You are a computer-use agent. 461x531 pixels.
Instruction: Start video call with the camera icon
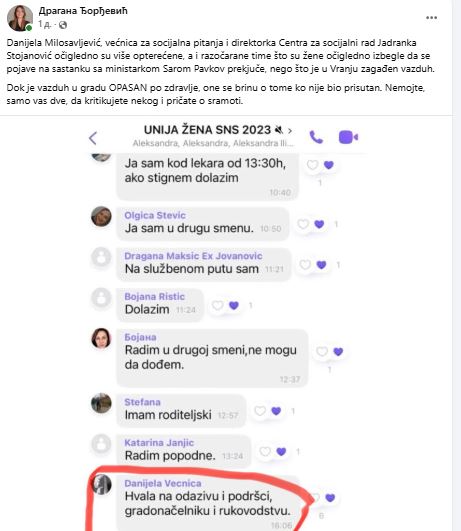[348, 137]
